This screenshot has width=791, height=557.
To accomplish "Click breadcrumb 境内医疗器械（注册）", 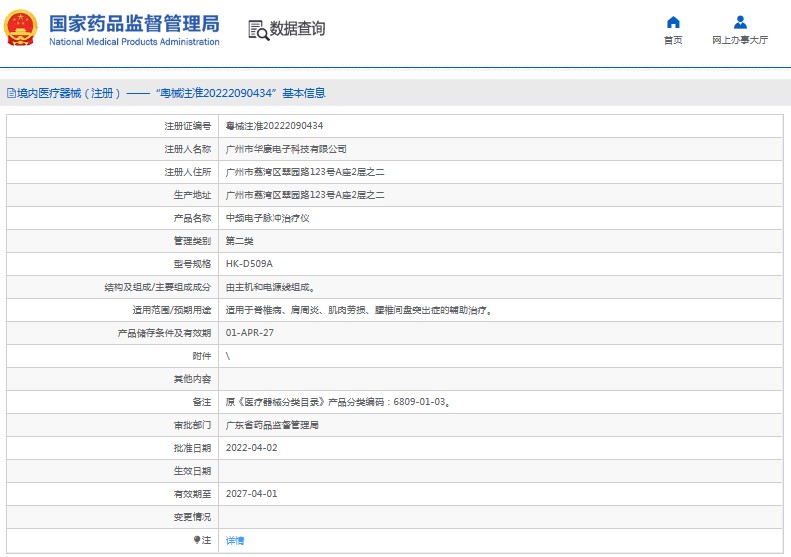I will (x=69, y=93).
